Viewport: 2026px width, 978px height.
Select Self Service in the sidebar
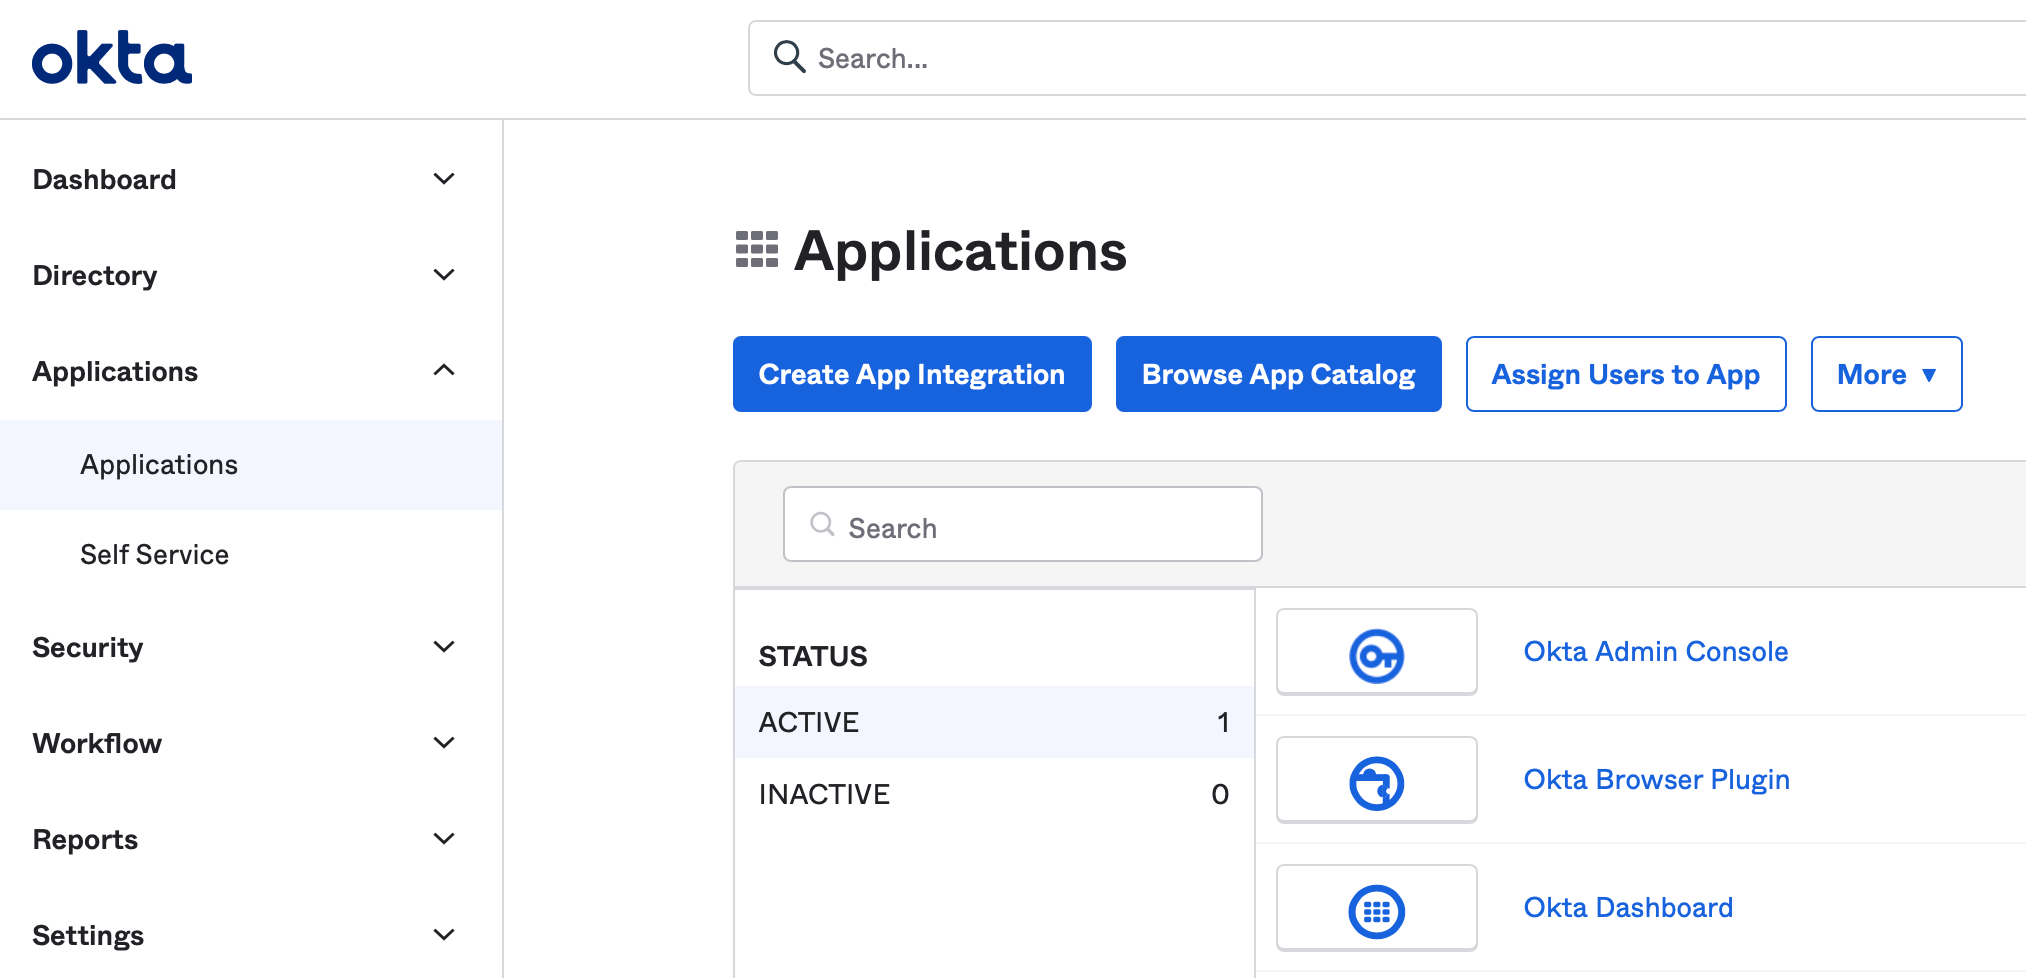point(155,555)
